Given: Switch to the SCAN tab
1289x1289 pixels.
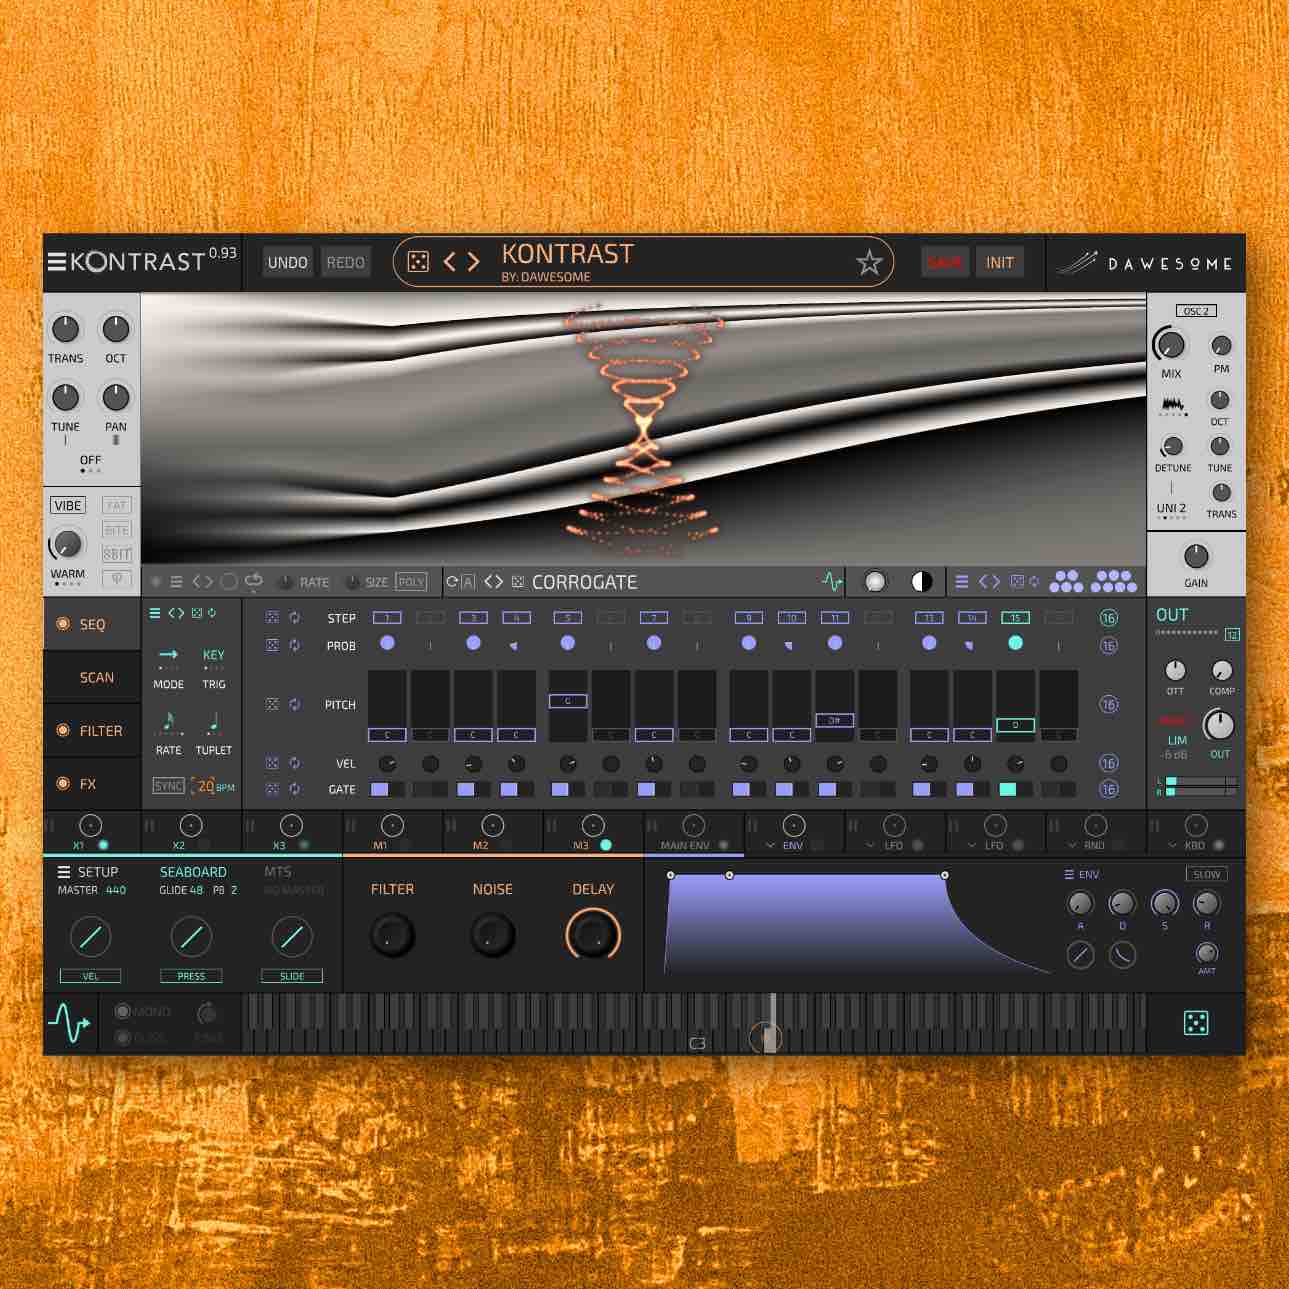Looking at the screenshot, I should click(97, 677).
